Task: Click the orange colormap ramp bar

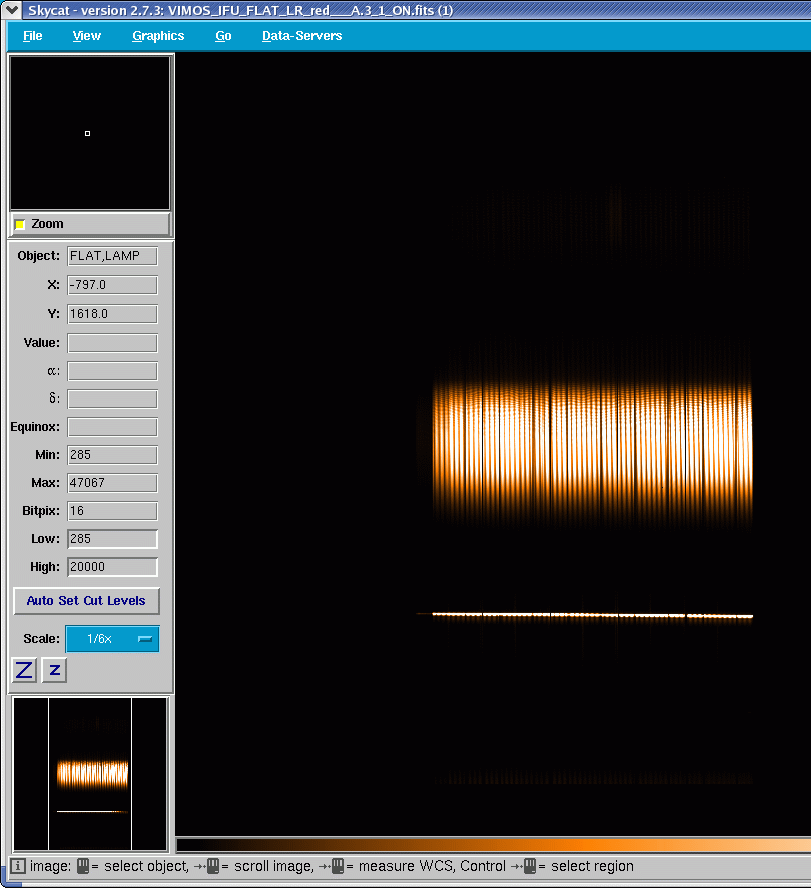Action: point(493,846)
